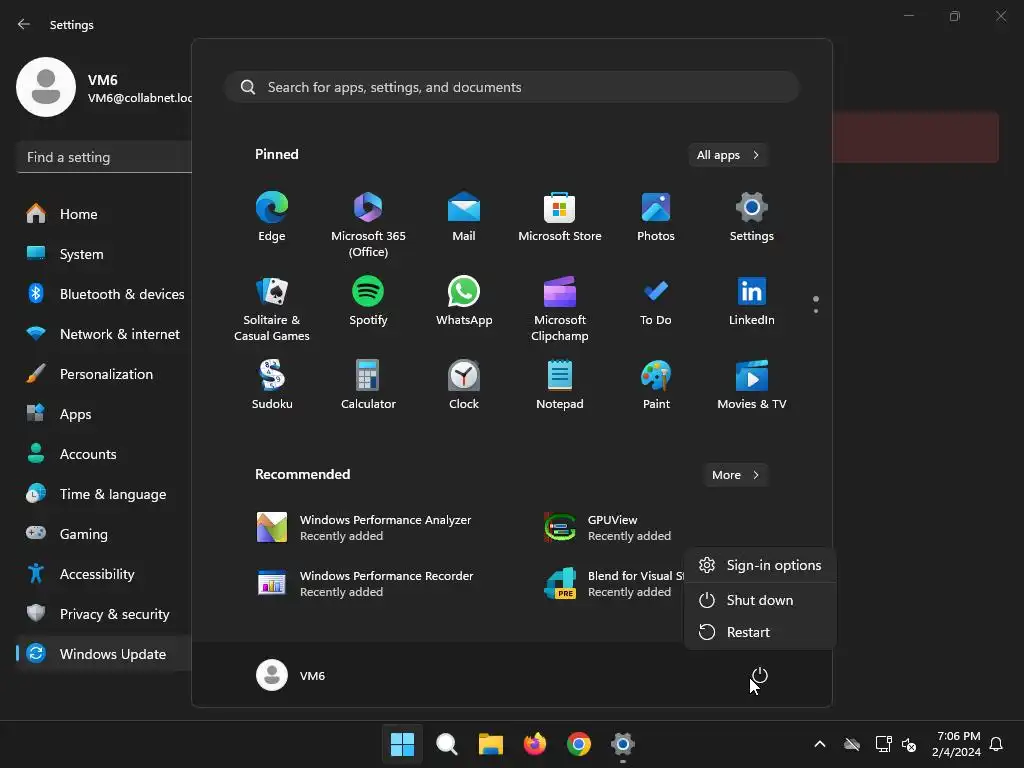Open Accessibility settings category

coord(104,574)
